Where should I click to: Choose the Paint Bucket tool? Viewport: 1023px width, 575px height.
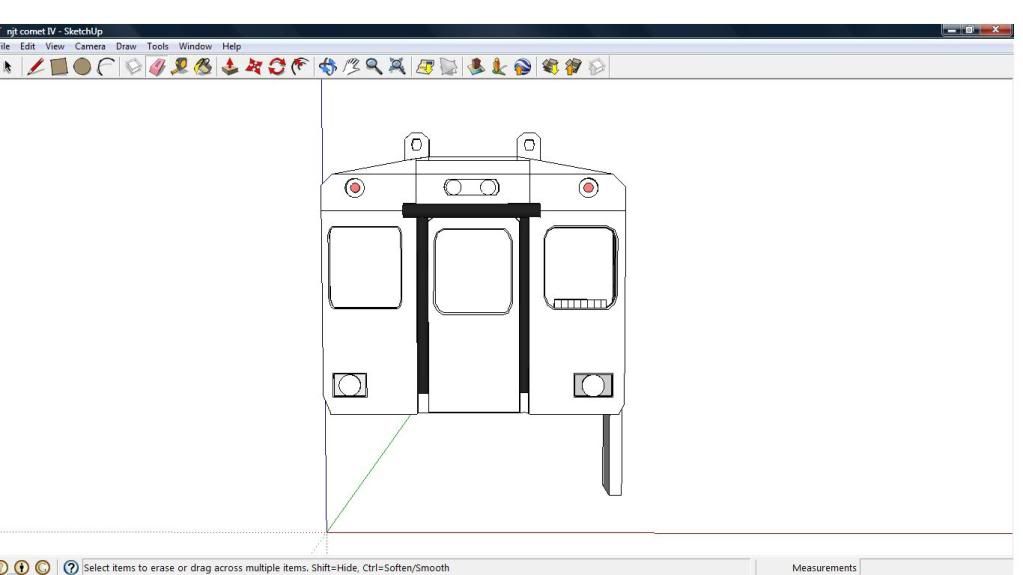tap(203, 67)
